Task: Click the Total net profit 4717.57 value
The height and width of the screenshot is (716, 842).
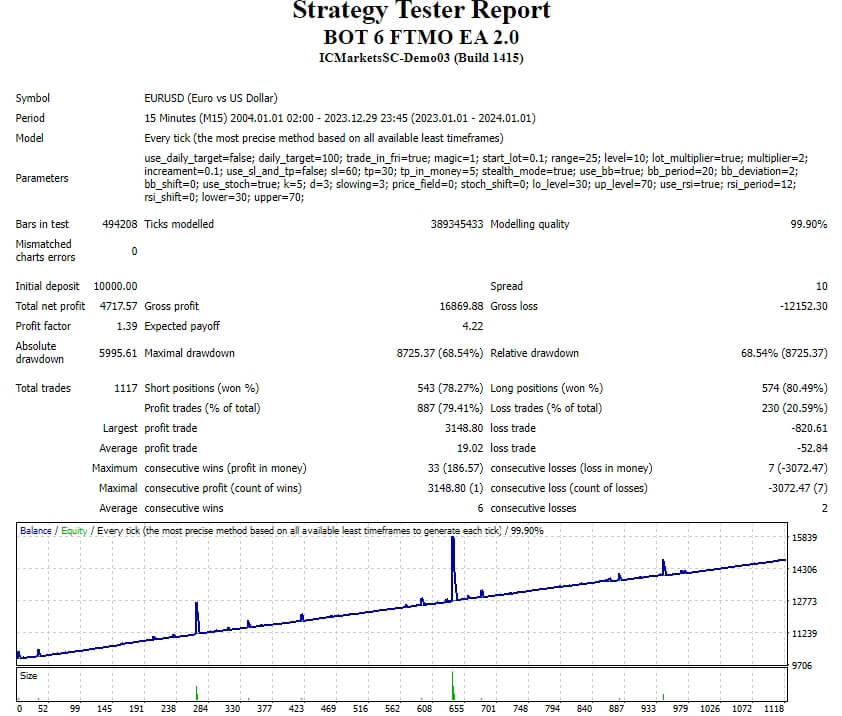Action: coord(118,306)
